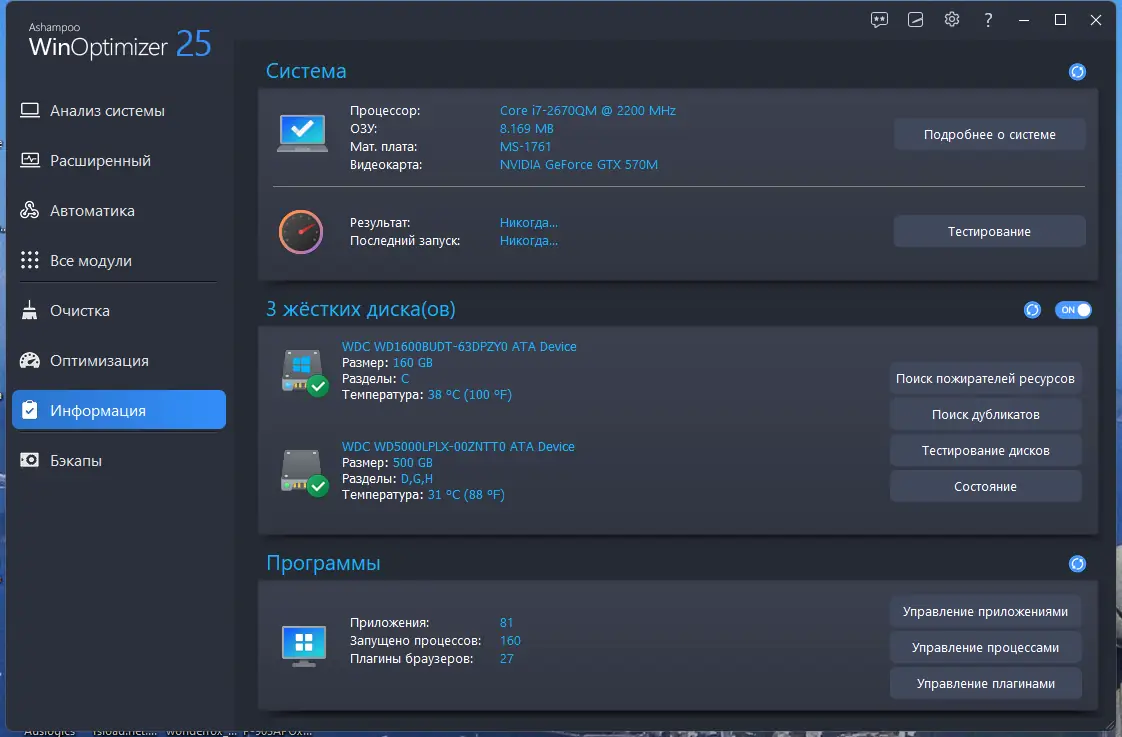Click the browser plugins count 27
Viewport: 1122px width, 737px height.
coord(507,658)
